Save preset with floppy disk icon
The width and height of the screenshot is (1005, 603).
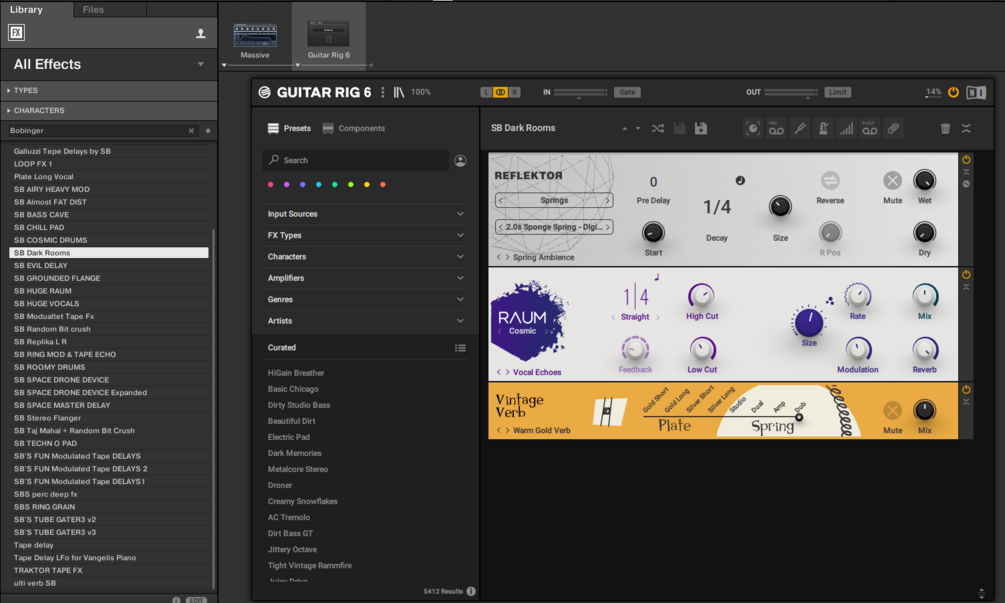pos(701,128)
